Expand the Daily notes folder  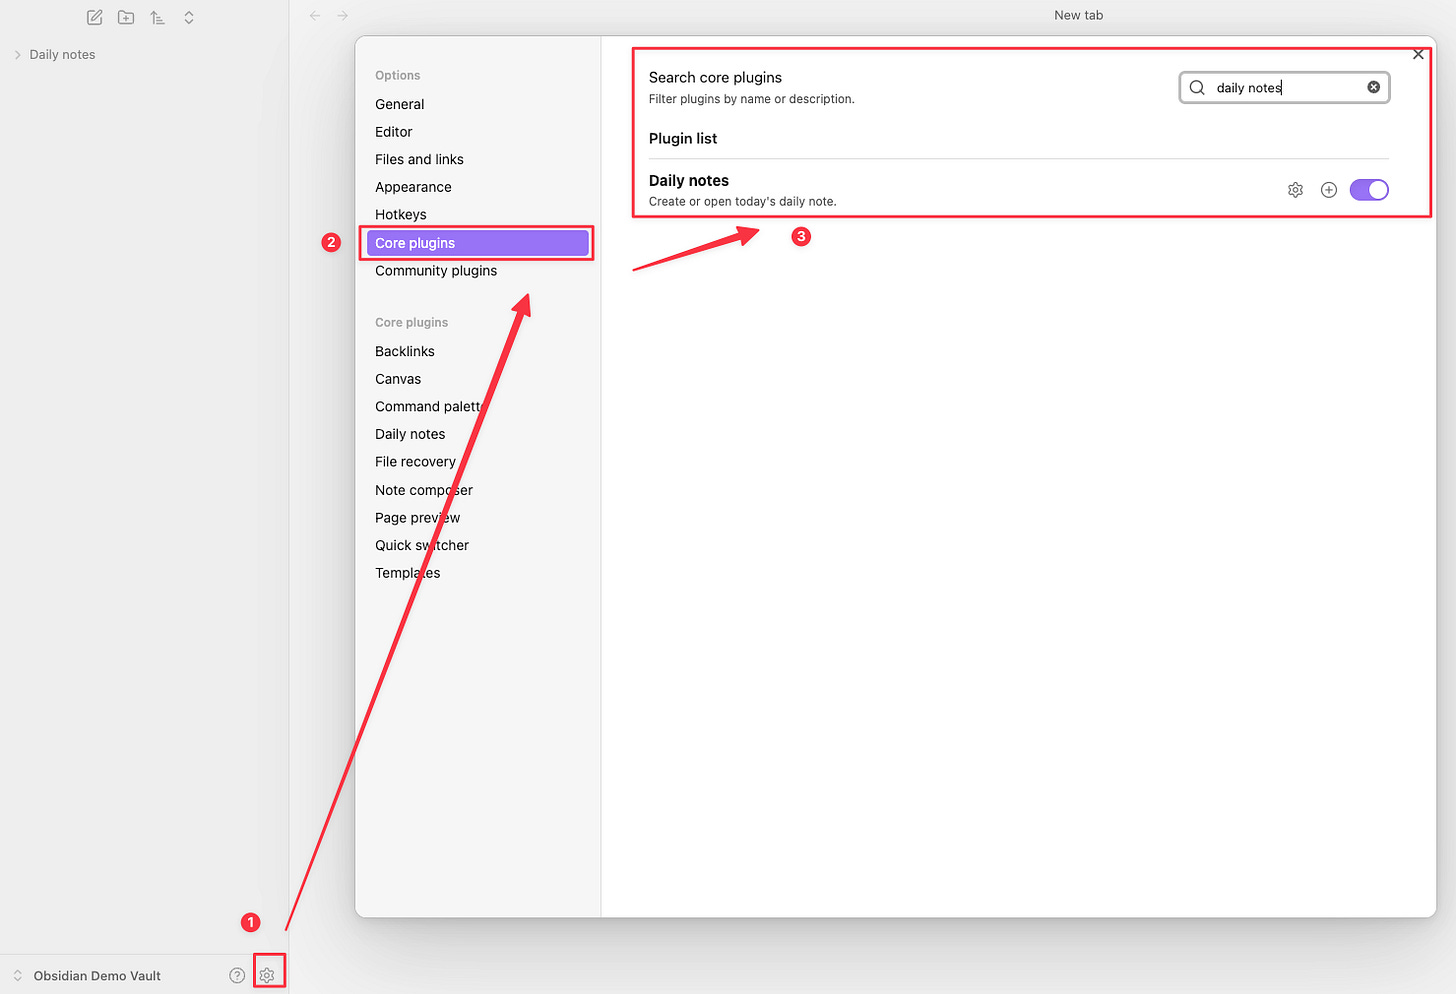18,54
